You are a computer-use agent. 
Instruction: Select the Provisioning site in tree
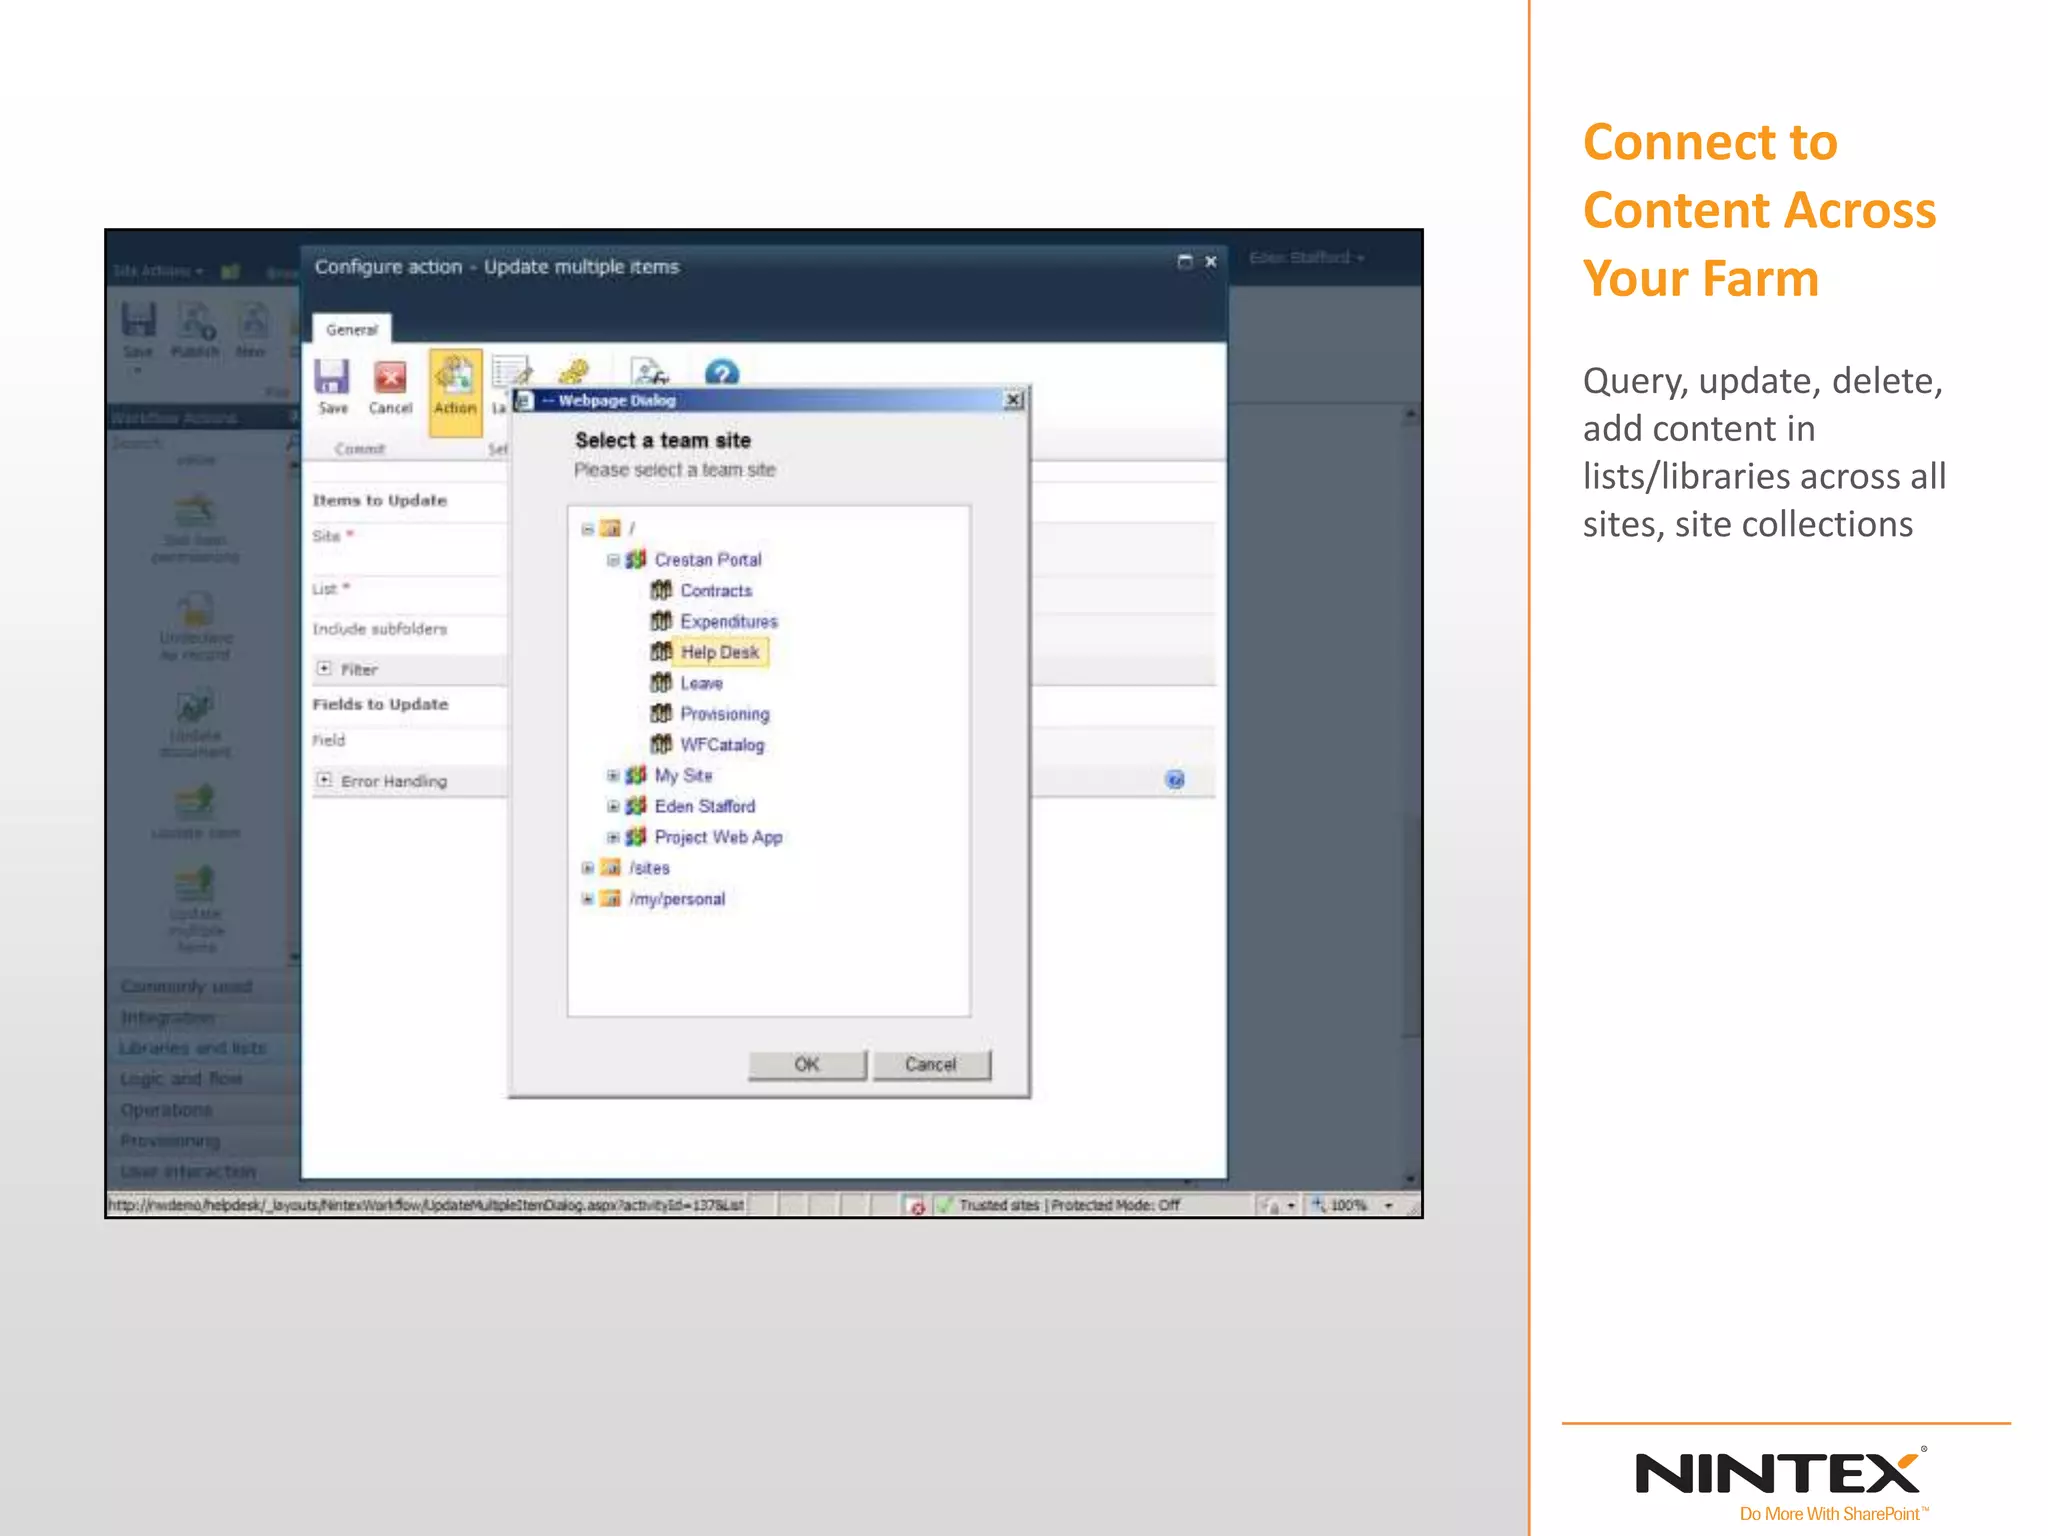[x=725, y=714]
